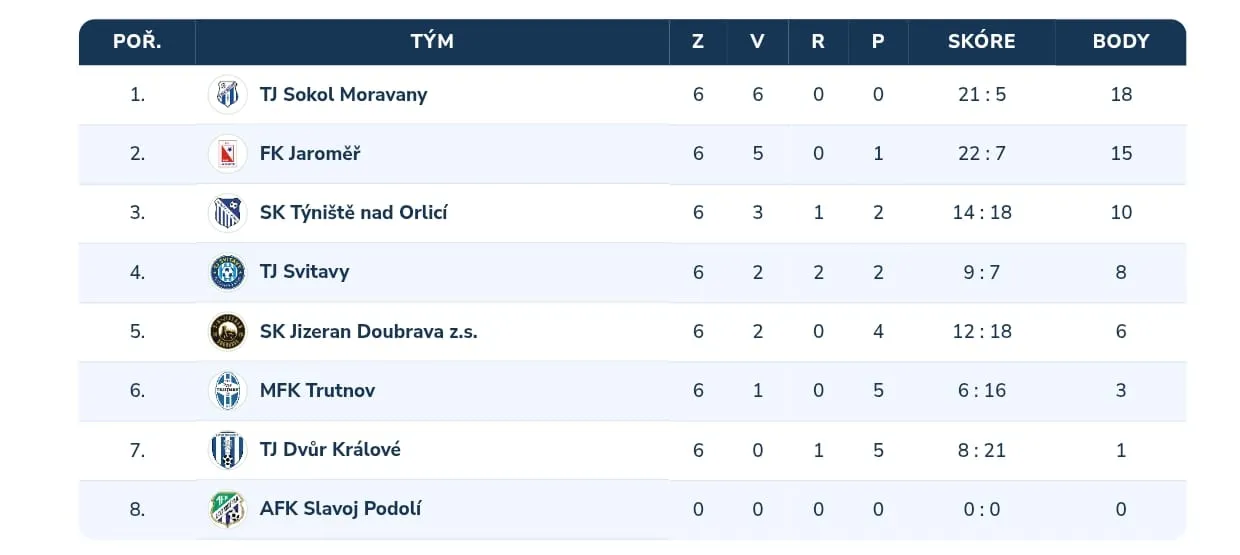Click the SK Jizeran Doubrava logo
1240x555 pixels.
coord(227,332)
